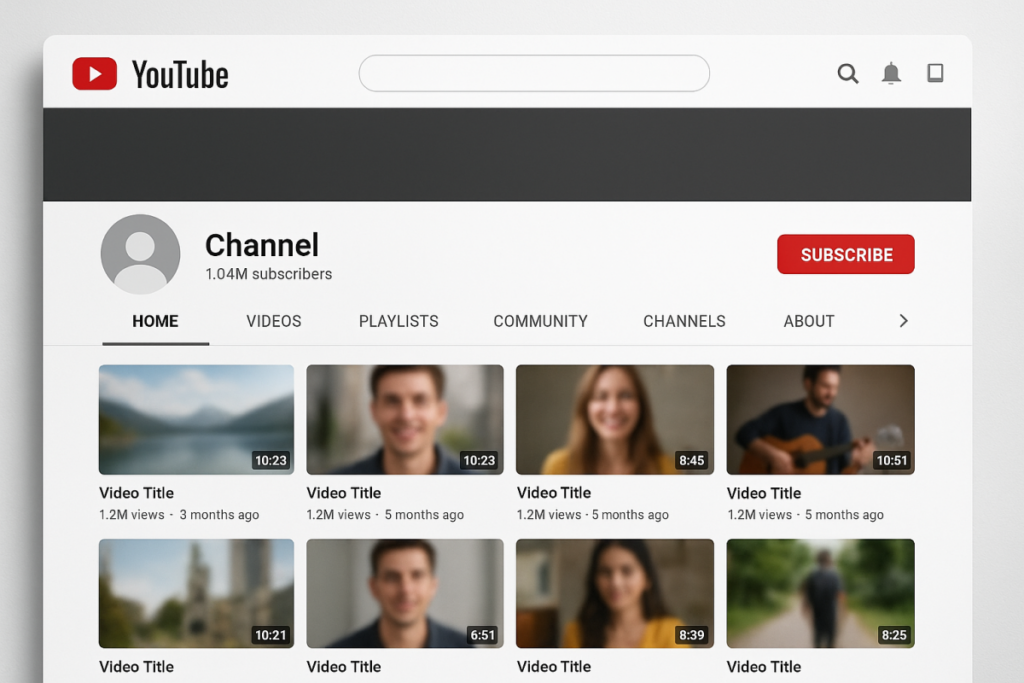1024x683 pixels.
Task: Click Video Title under the castle thumbnail
Action: (136, 667)
